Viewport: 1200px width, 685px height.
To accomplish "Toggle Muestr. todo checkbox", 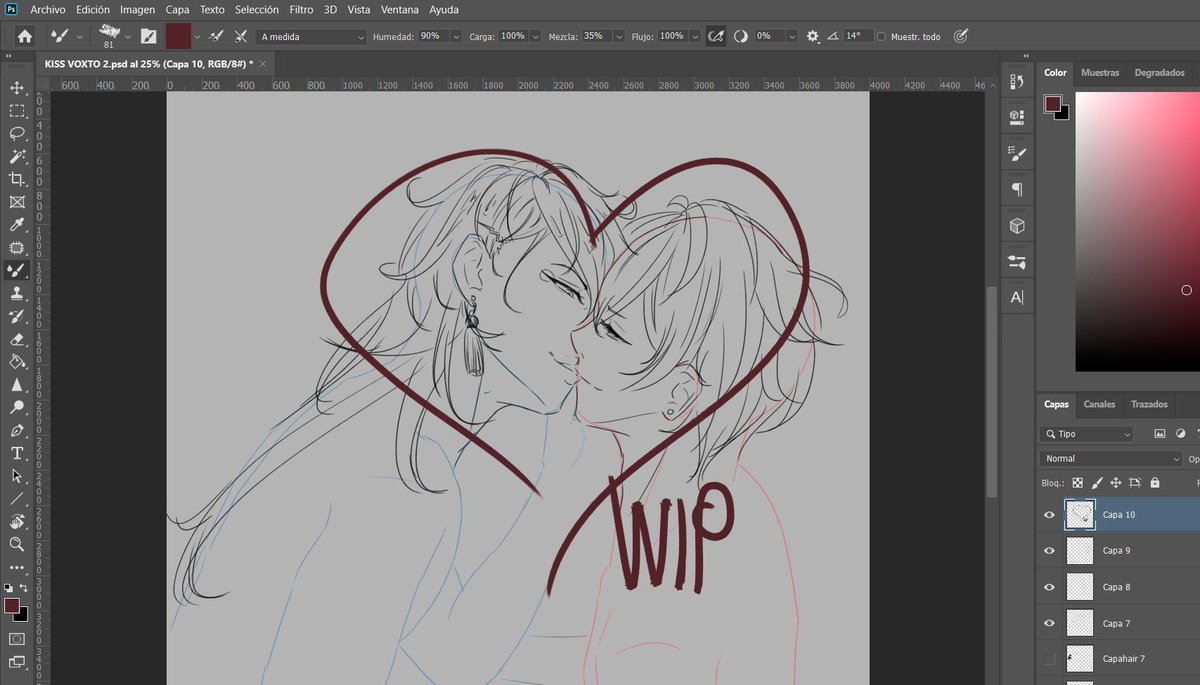I will (x=881, y=36).
